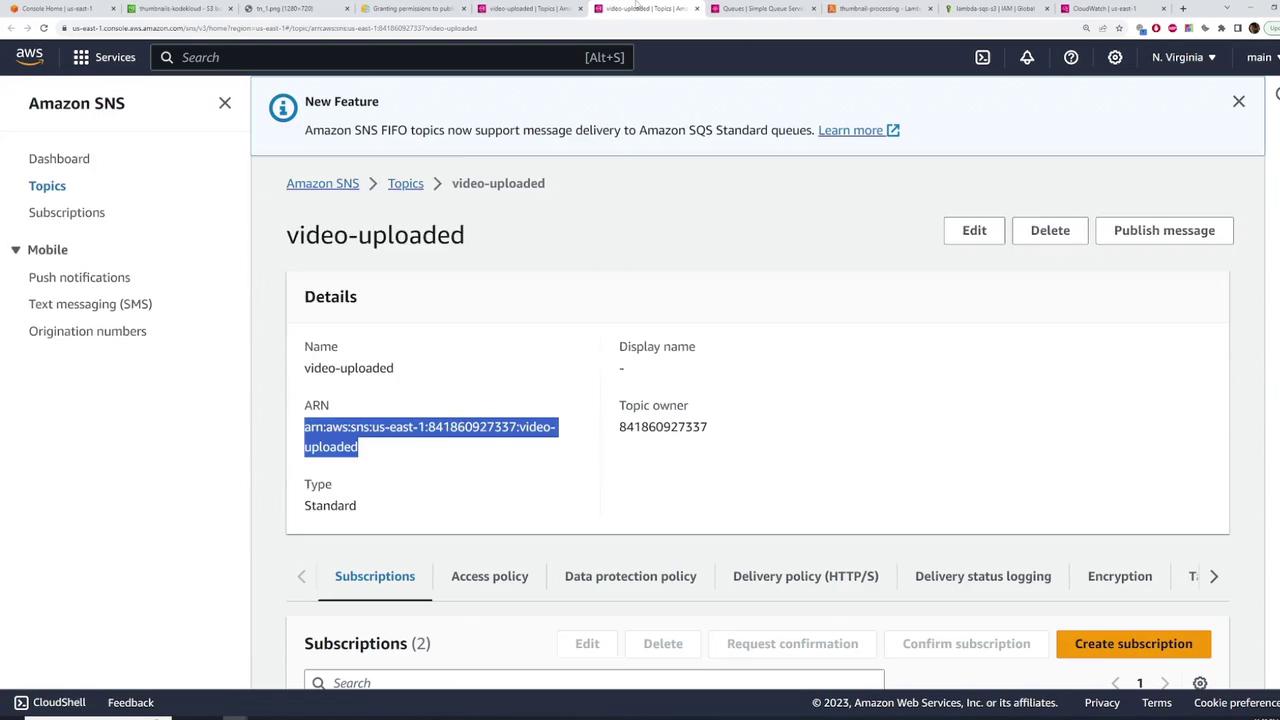Open the Delivery policy (HTTP/S) tab

[x=806, y=576]
